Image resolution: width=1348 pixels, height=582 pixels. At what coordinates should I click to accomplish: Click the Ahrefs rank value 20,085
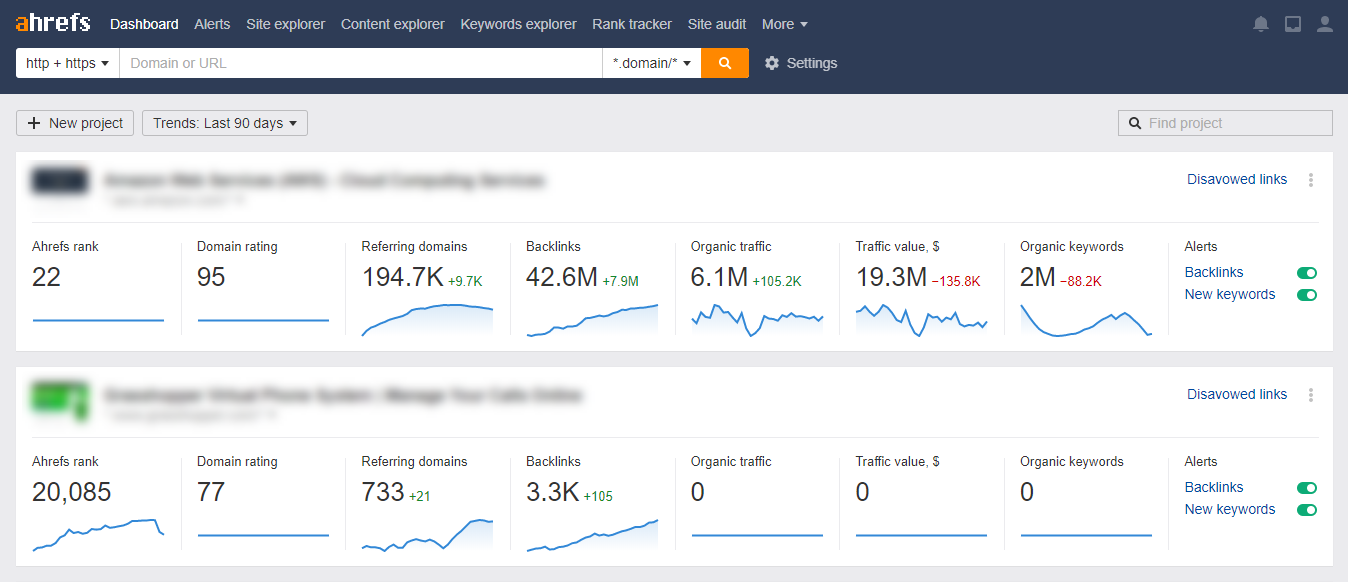[x=71, y=493]
